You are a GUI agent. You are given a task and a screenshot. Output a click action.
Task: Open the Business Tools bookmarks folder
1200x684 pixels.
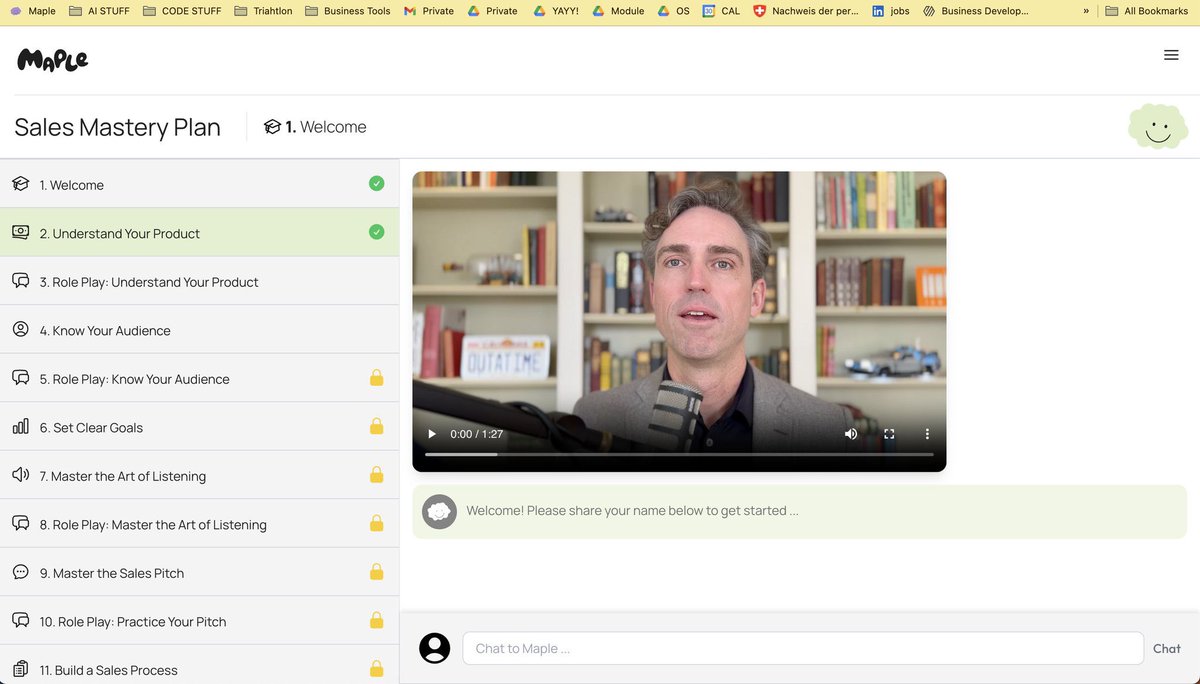pyautogui.click(x=348, y=11)
